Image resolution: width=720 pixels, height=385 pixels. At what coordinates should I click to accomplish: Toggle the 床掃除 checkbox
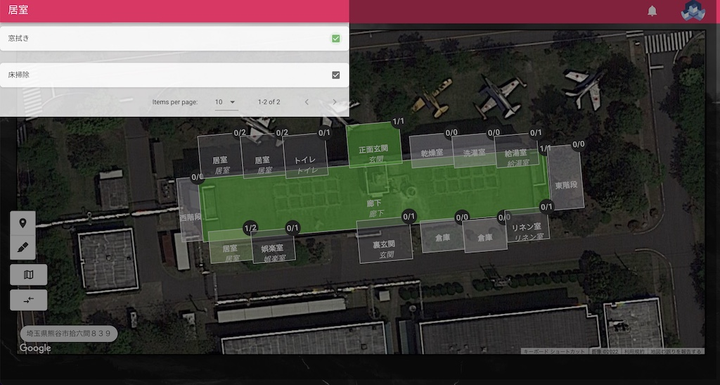point(336,75)
